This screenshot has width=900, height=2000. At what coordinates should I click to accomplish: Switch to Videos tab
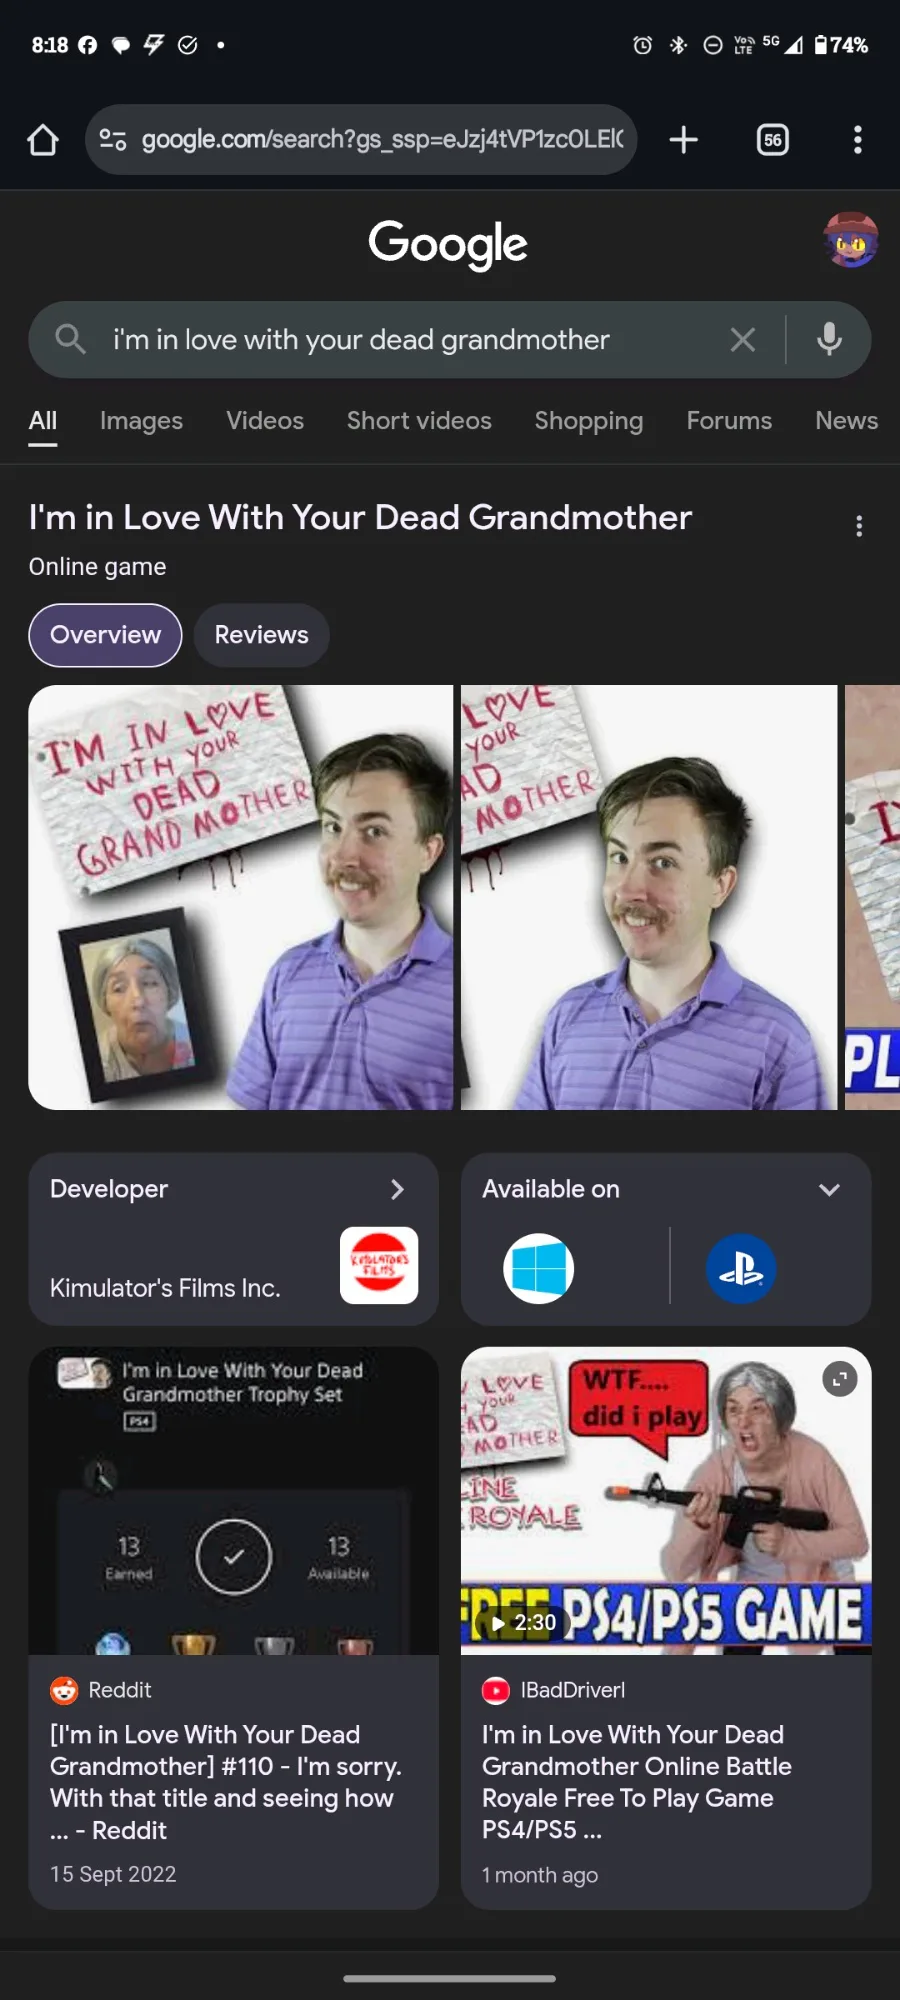coord(265,421)
